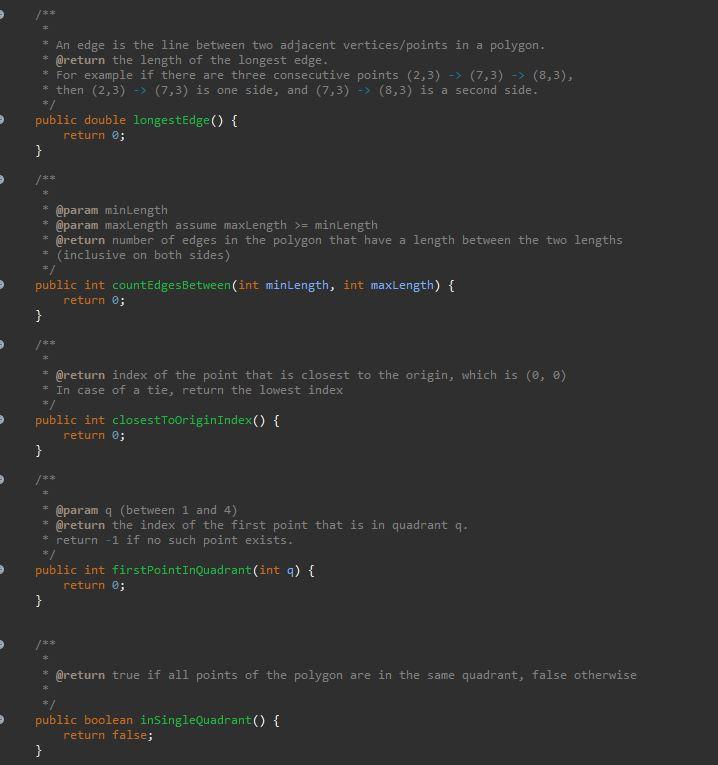Collapse the Javadoc comment above firstPointInQuadrant
Viewport: 718px width, 765px height.
click(x=1, y=479)
